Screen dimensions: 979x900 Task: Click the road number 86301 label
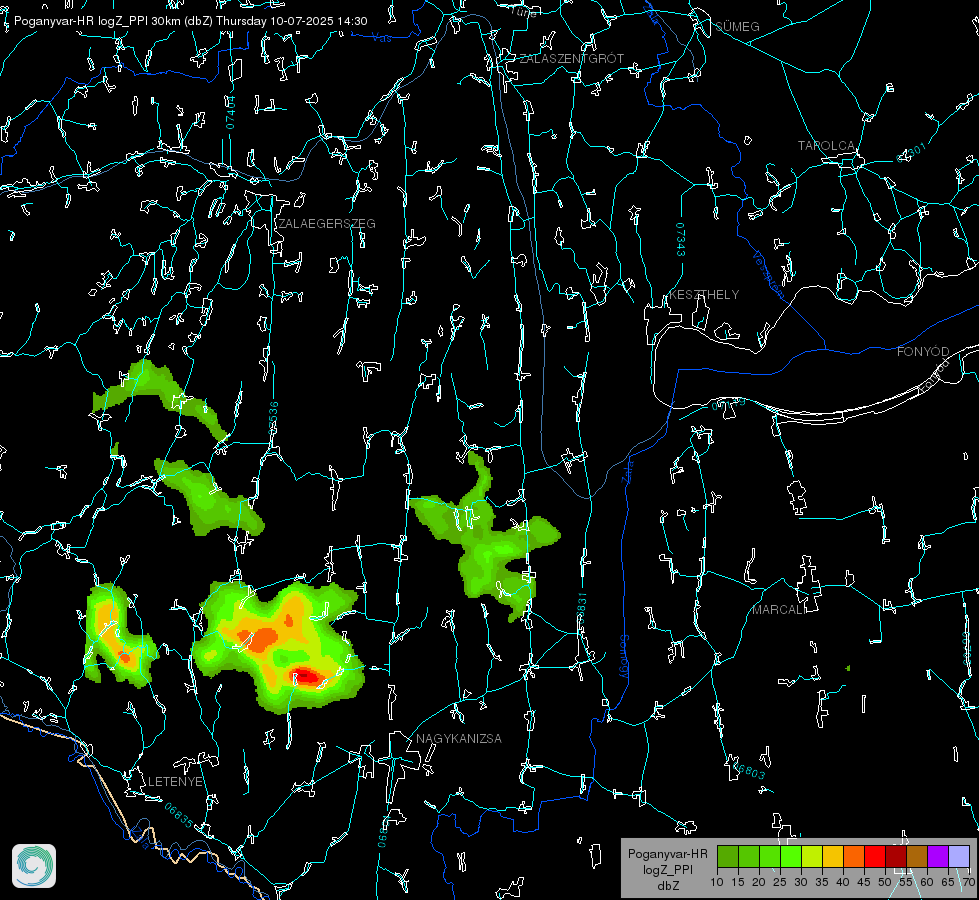[912, 153]
